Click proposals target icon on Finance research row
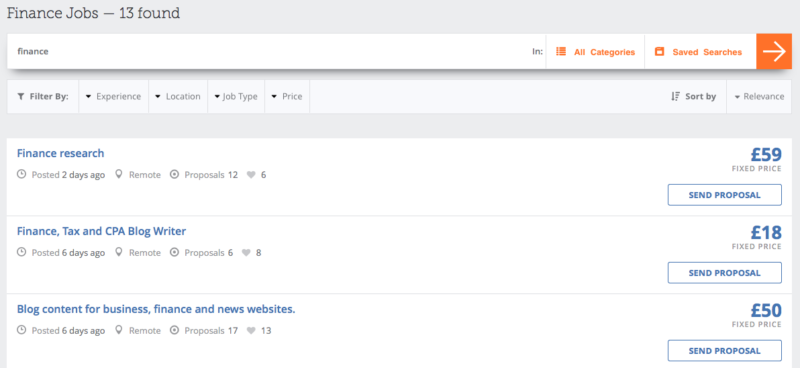Viewport: 800px width, 368px height. 174,175
